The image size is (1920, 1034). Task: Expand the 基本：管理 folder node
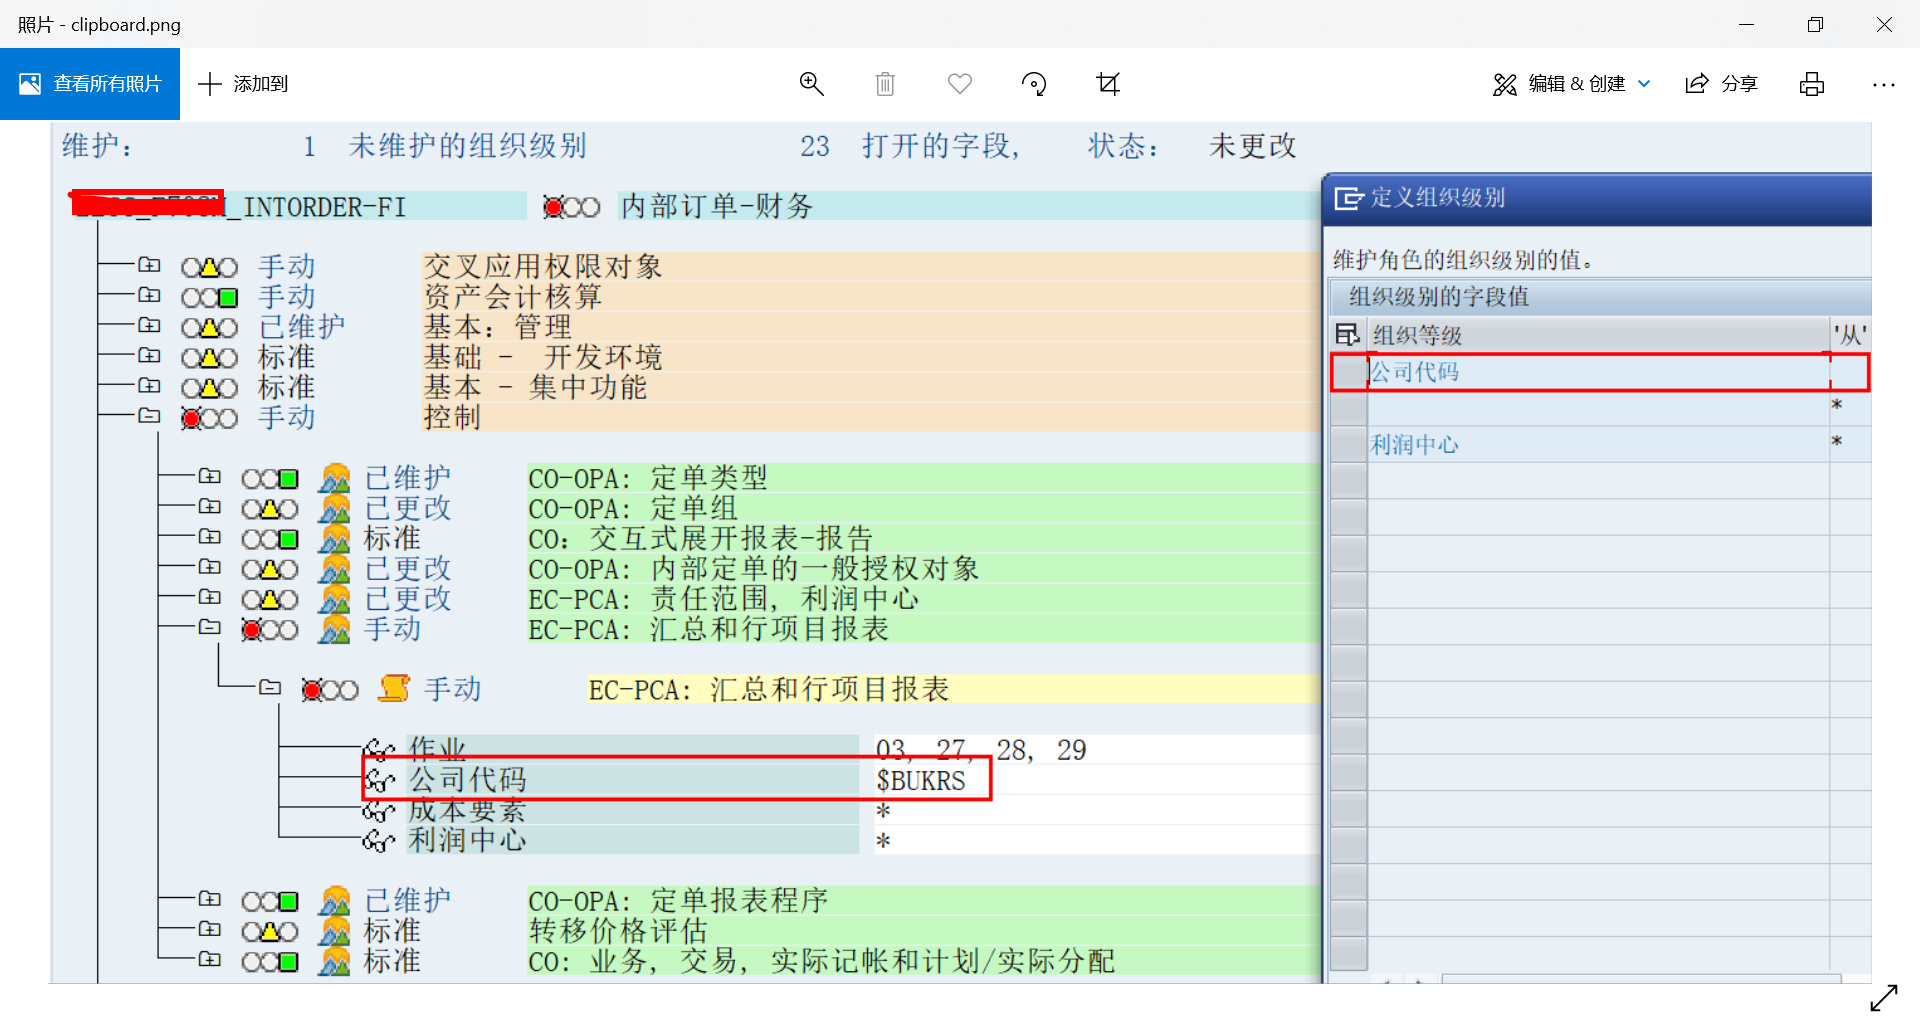(149, 324)
